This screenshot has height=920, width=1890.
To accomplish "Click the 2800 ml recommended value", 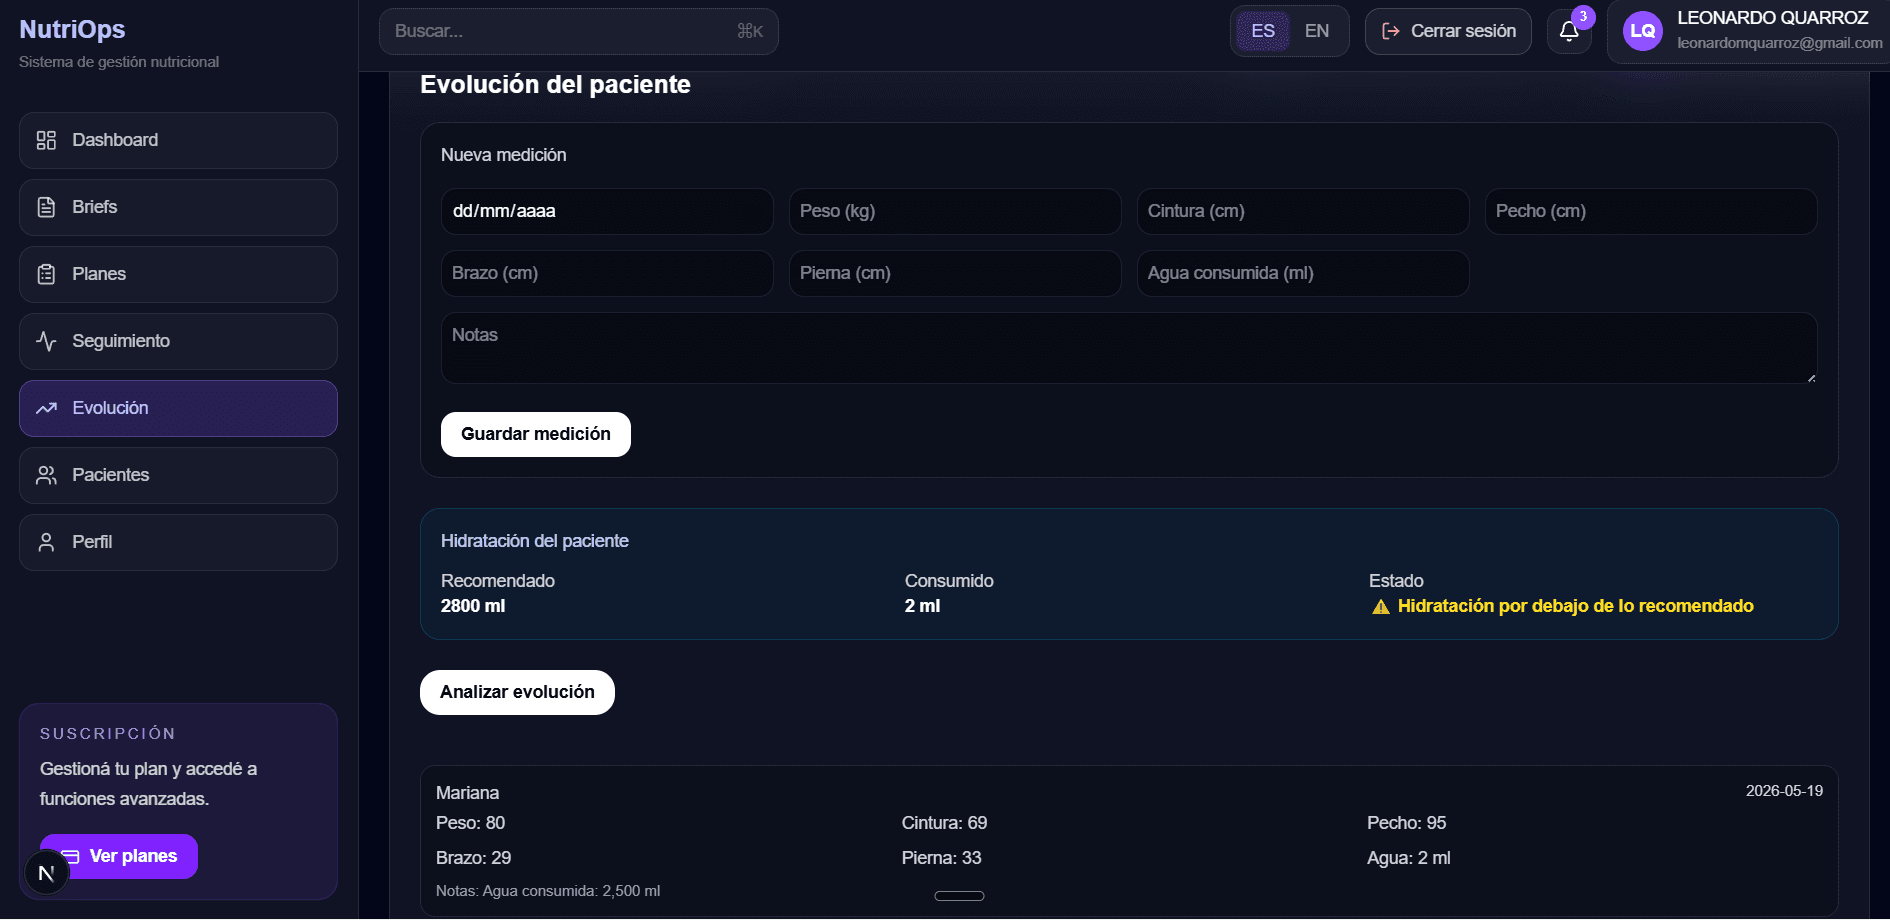I will pos(473,606).
